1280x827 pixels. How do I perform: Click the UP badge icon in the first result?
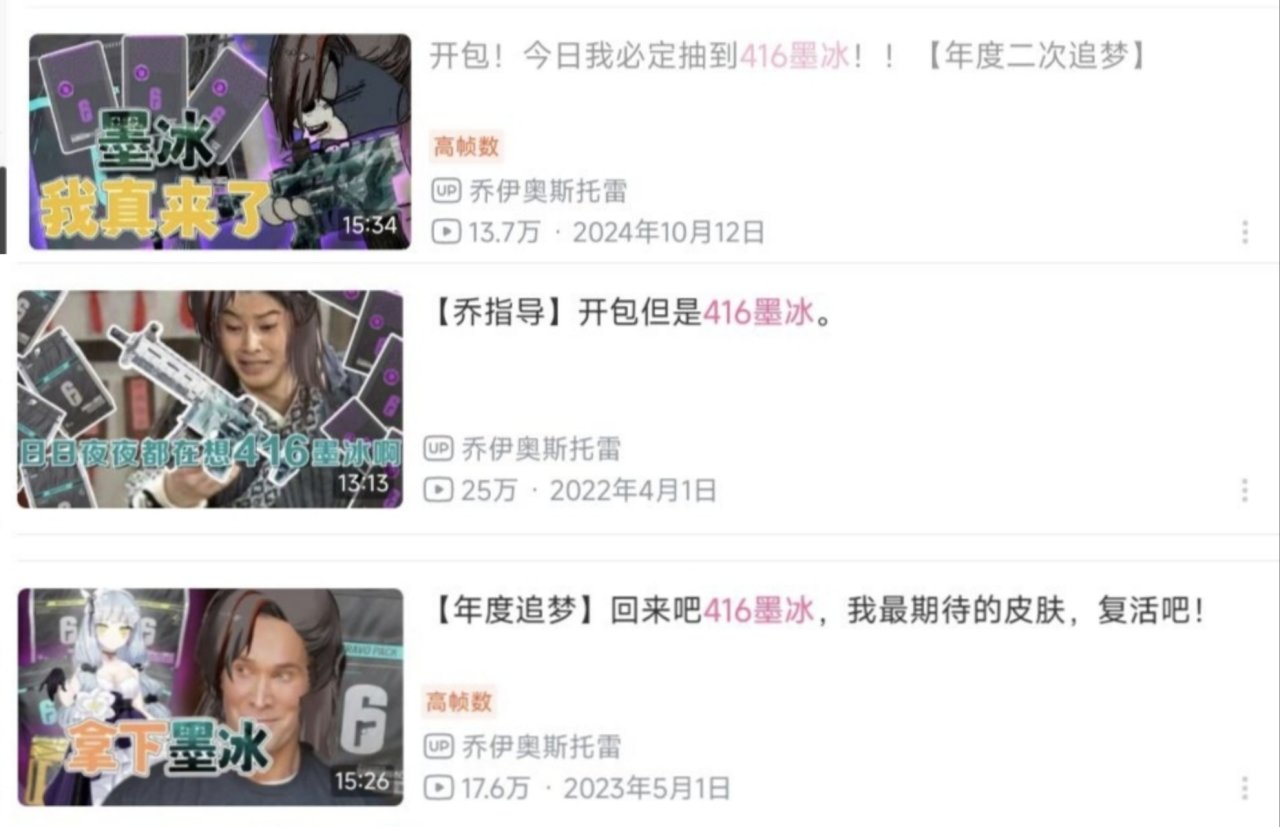[445, 190]
